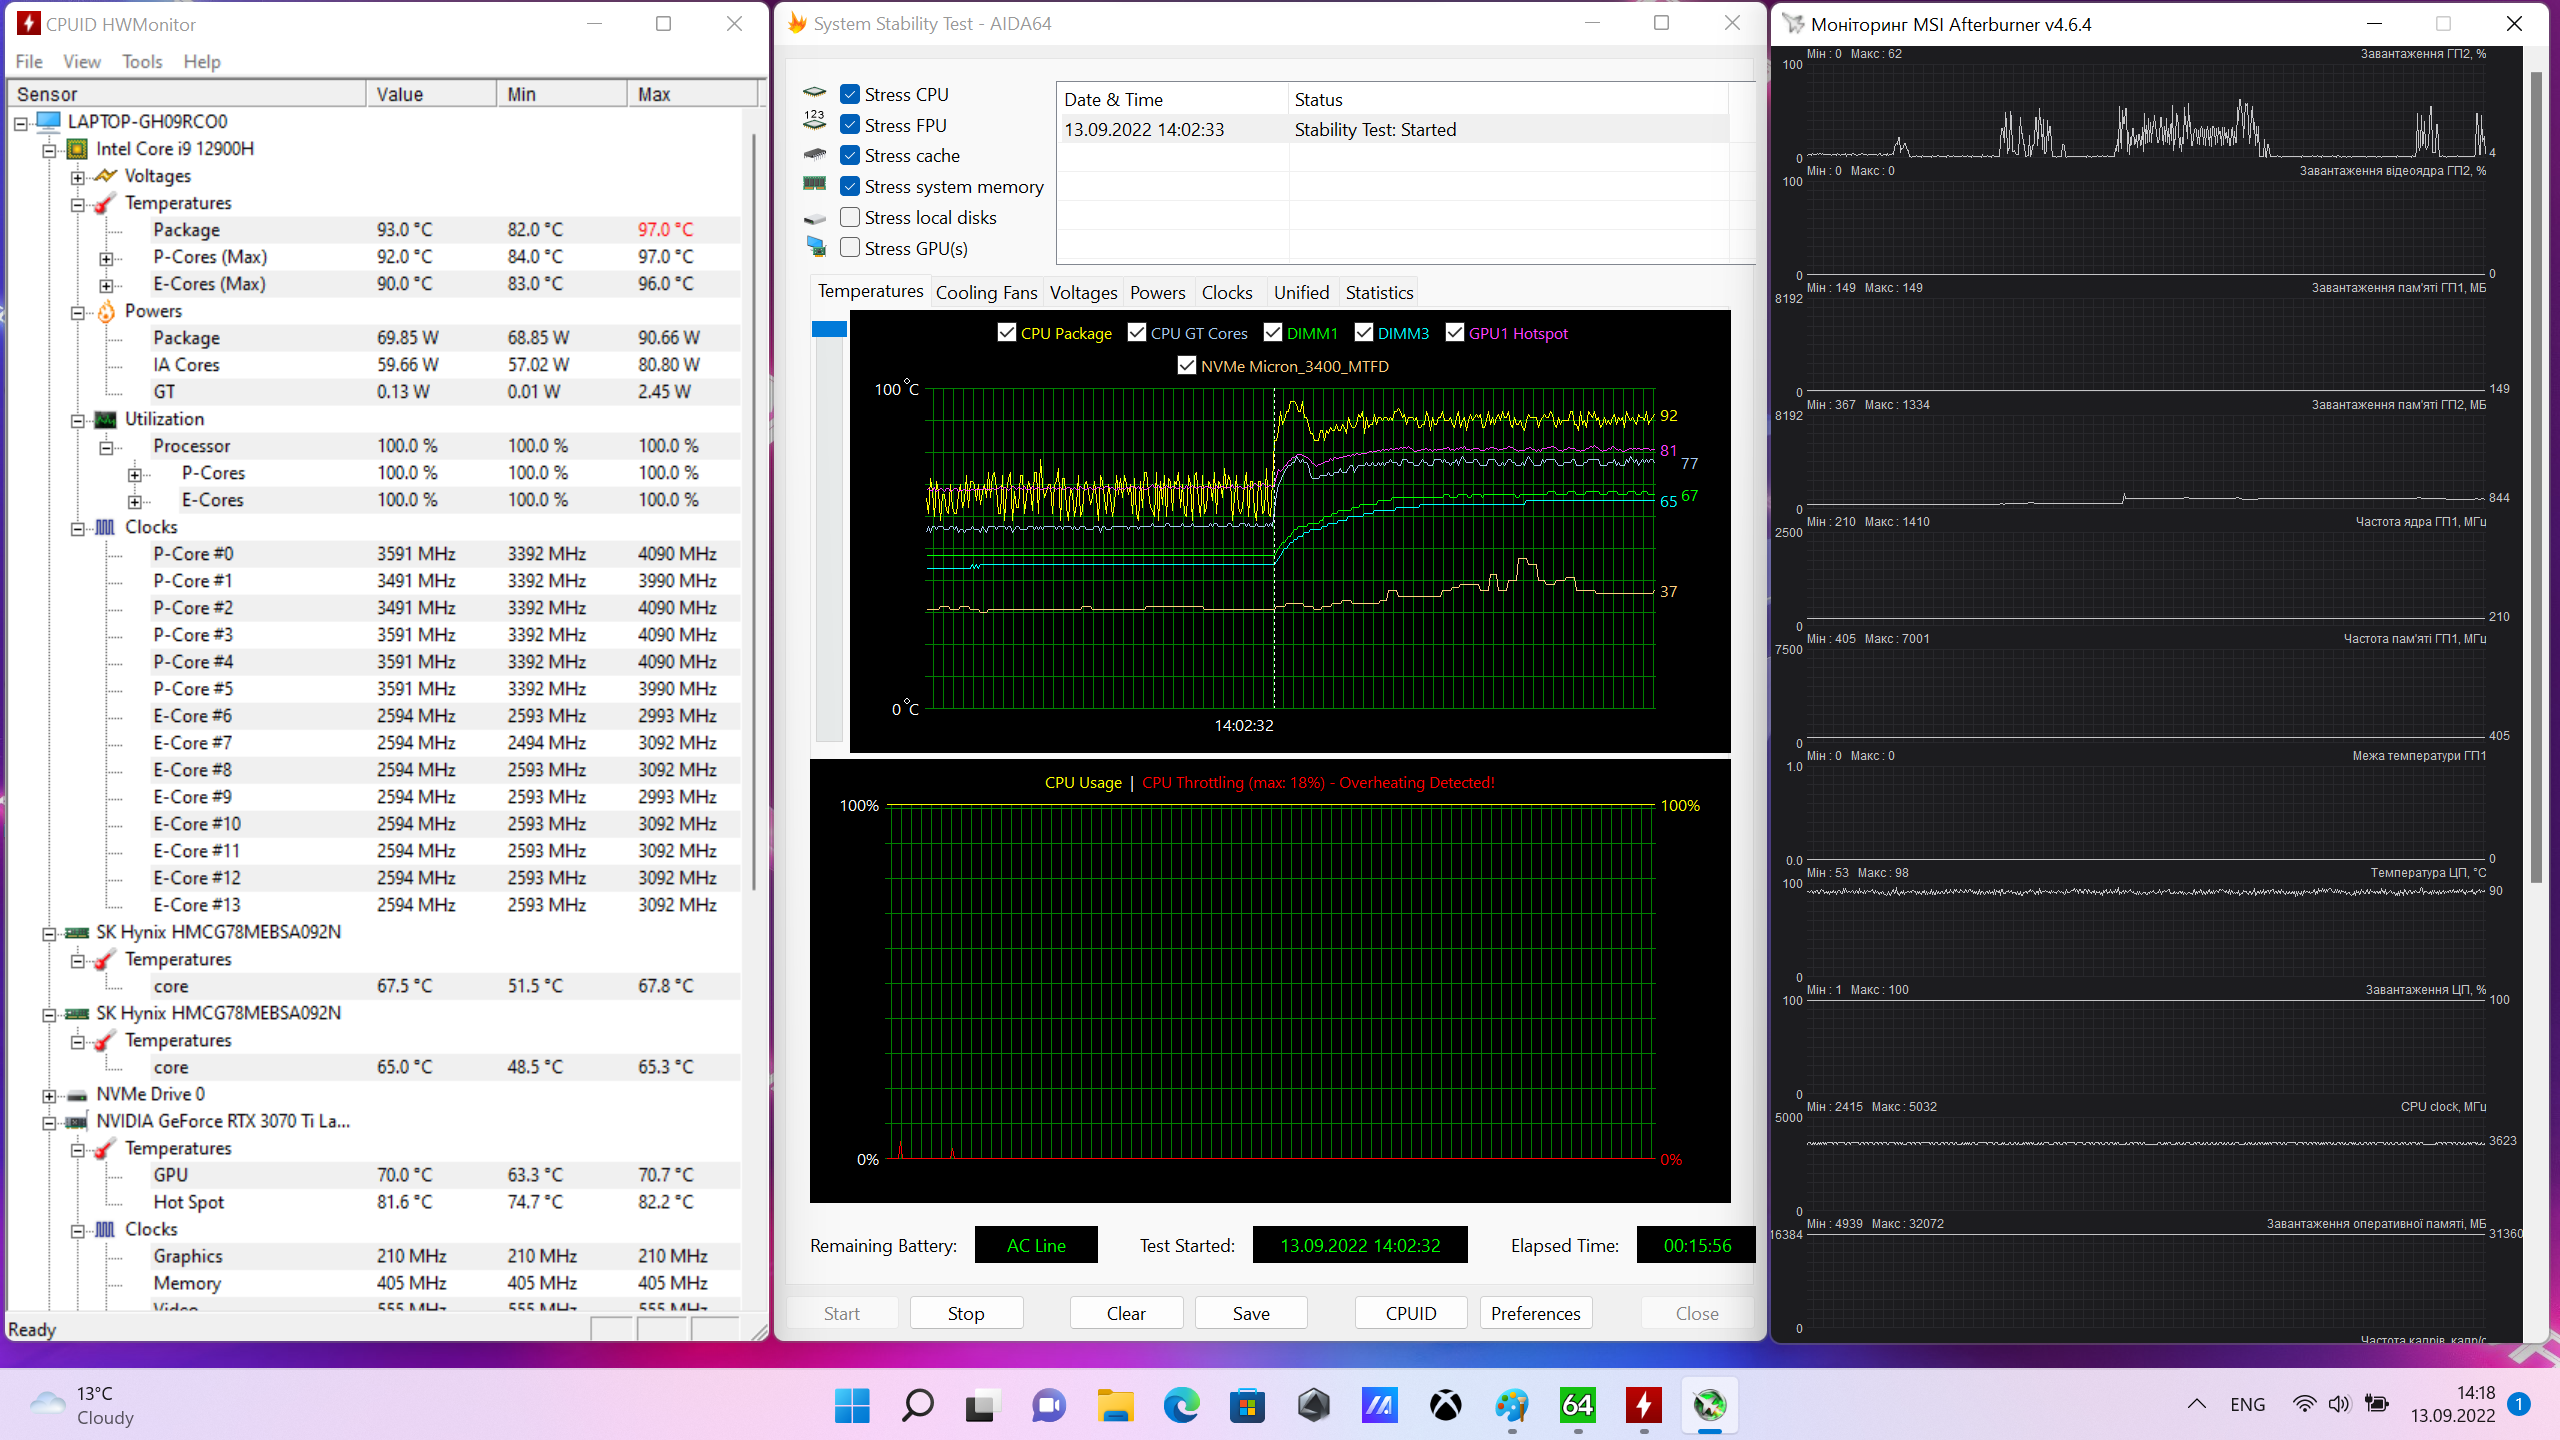Open the Microsoft Store taskbar icon
Screen dimensions: 2560x1440
click(x=1247, y=1405)
